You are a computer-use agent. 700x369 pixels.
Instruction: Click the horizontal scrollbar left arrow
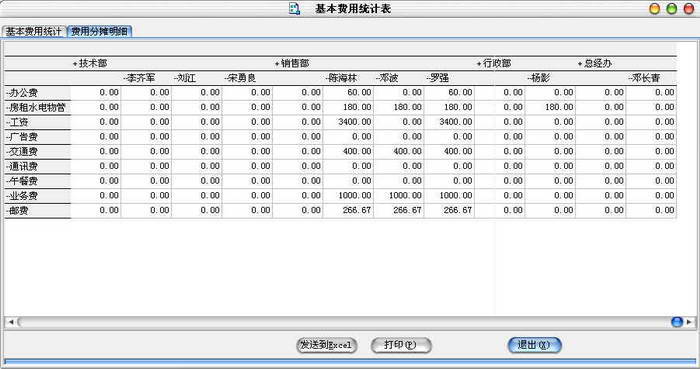point(11,322)
